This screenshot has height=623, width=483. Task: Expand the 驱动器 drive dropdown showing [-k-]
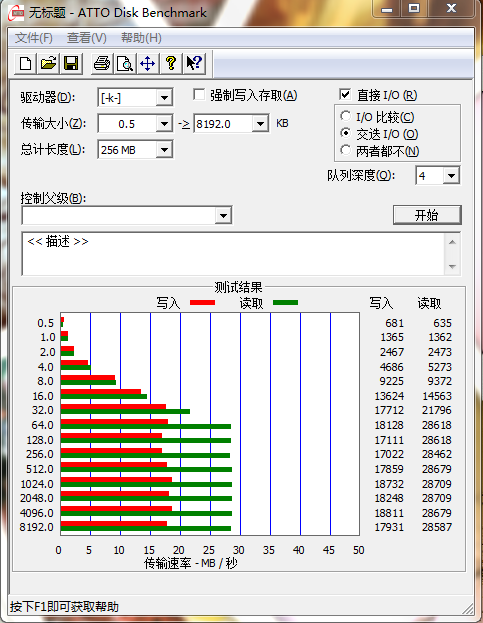(x=164, y=98)
